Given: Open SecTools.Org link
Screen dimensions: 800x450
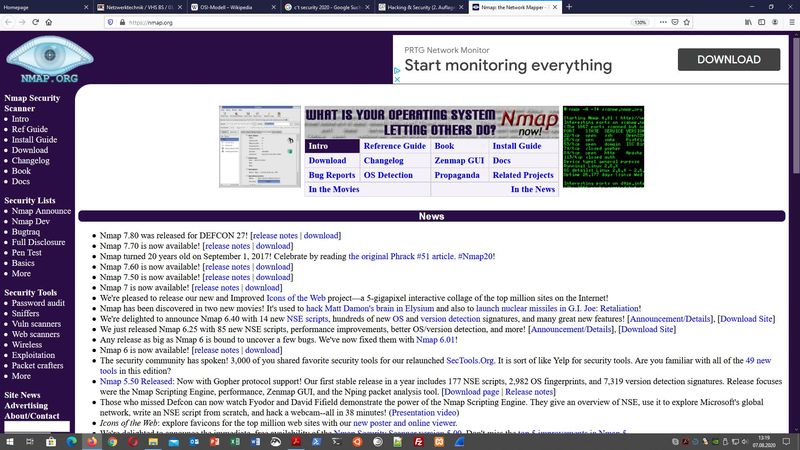Looking at the screenshot, I should (x=470, y=360).
